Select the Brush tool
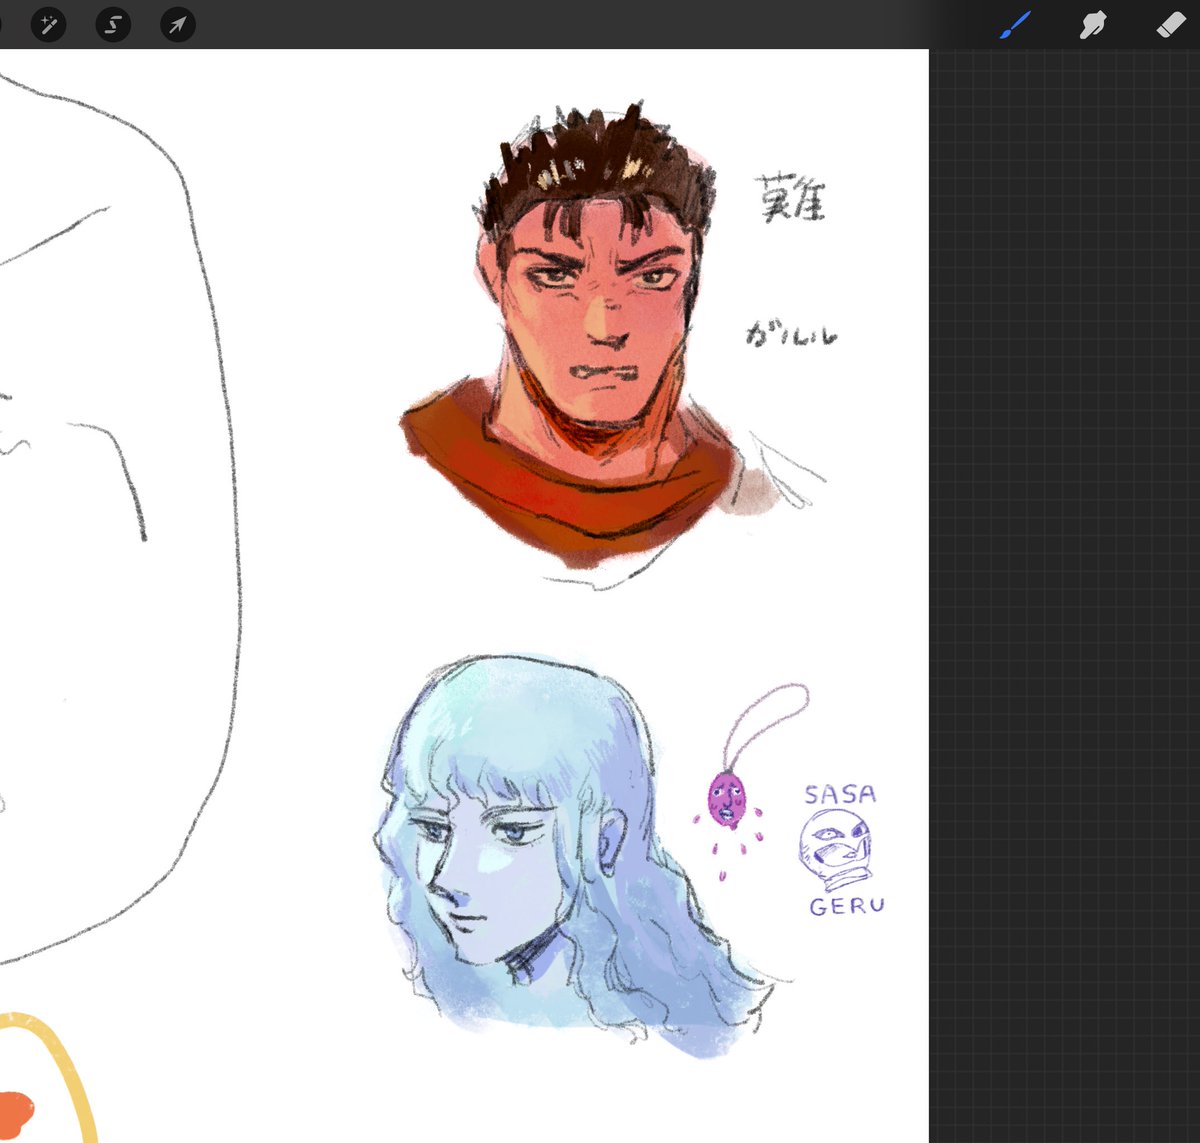 point(1015,24)
